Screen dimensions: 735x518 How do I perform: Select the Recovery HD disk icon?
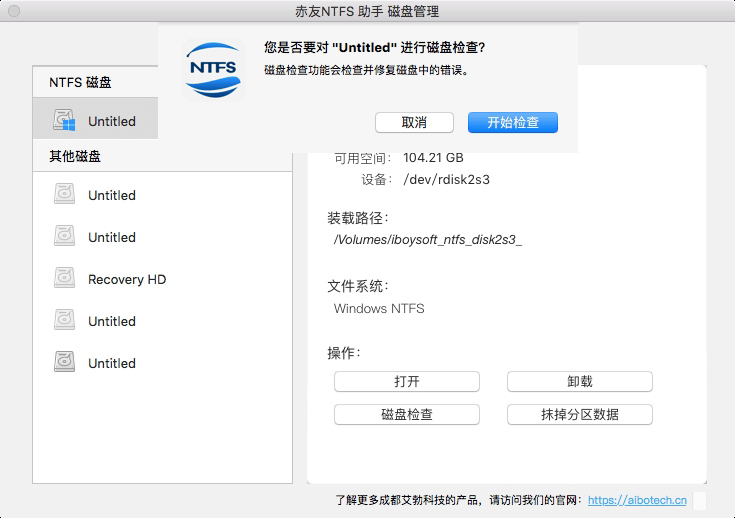[x=64, y=278]
